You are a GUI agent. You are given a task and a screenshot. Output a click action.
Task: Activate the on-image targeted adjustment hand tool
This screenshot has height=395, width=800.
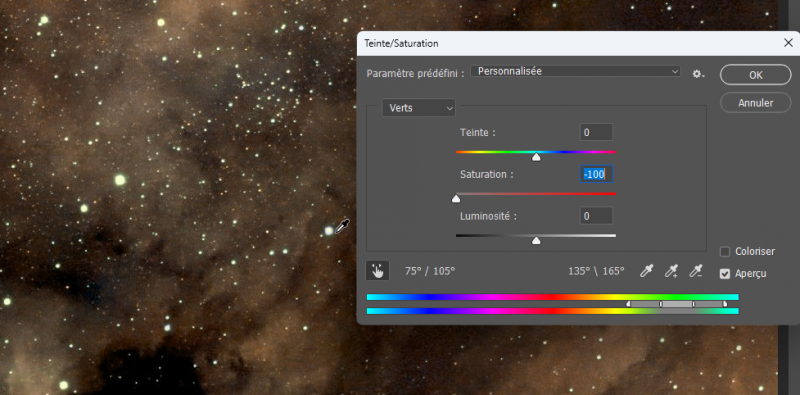(x=378, y=270)
